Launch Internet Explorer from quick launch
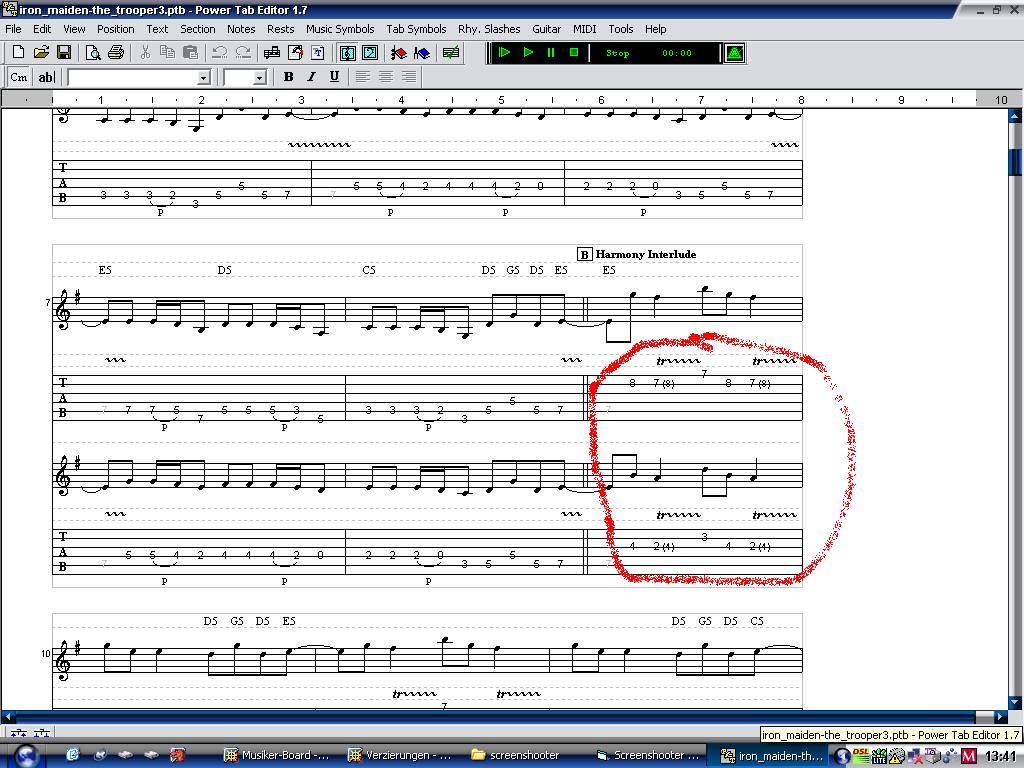Screen dimensions: 1024x768 pos(72,755)
